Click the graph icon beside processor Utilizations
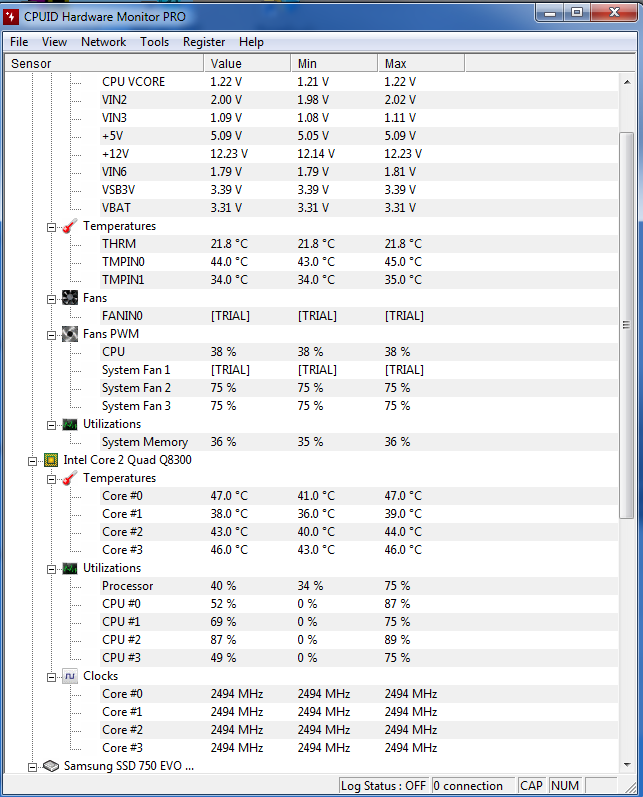643x797 pixels. click(70, 568)
